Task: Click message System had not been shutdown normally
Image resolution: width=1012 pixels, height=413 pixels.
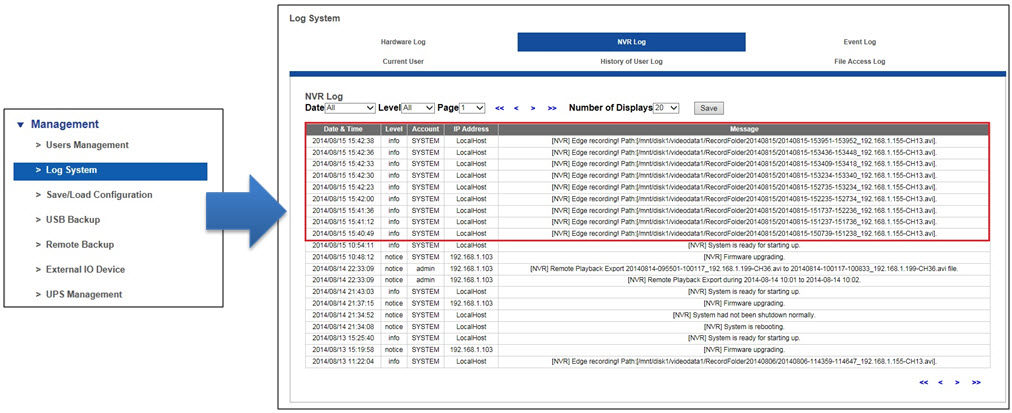Action: (x=744, y=315)
